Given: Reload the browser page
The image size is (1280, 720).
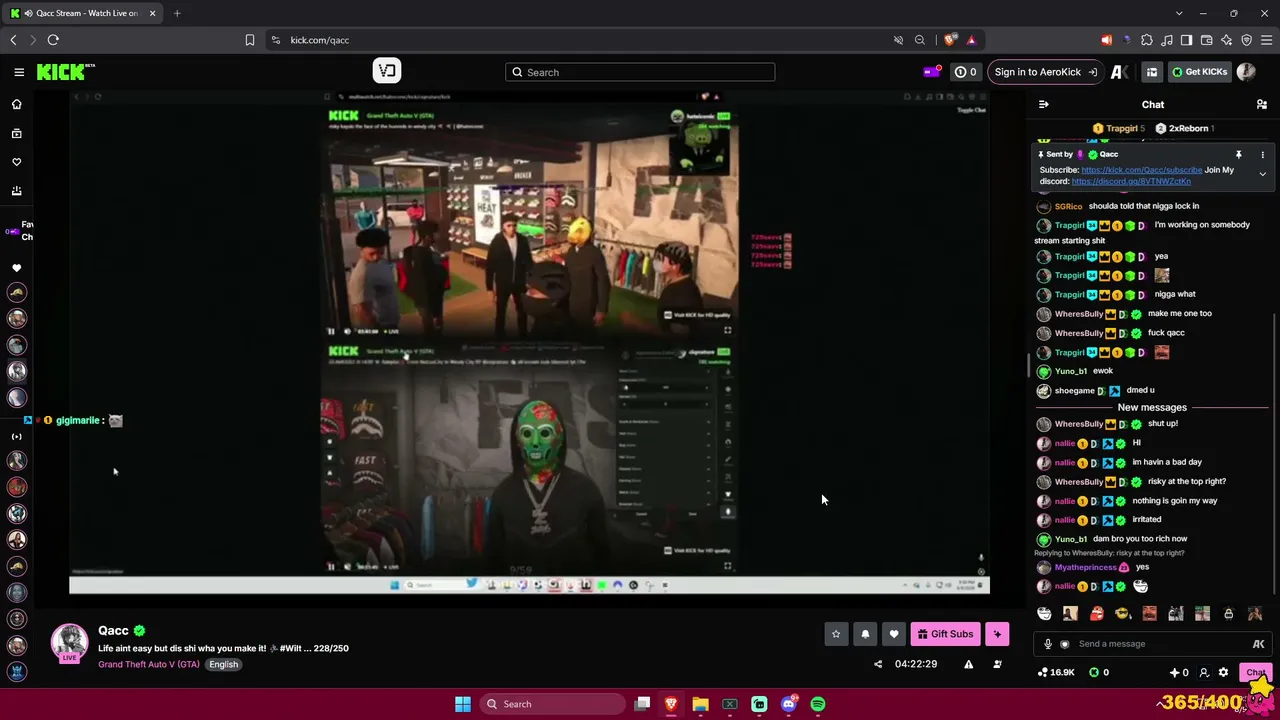Looking at the screenshot, I should (x=53, y=40).
